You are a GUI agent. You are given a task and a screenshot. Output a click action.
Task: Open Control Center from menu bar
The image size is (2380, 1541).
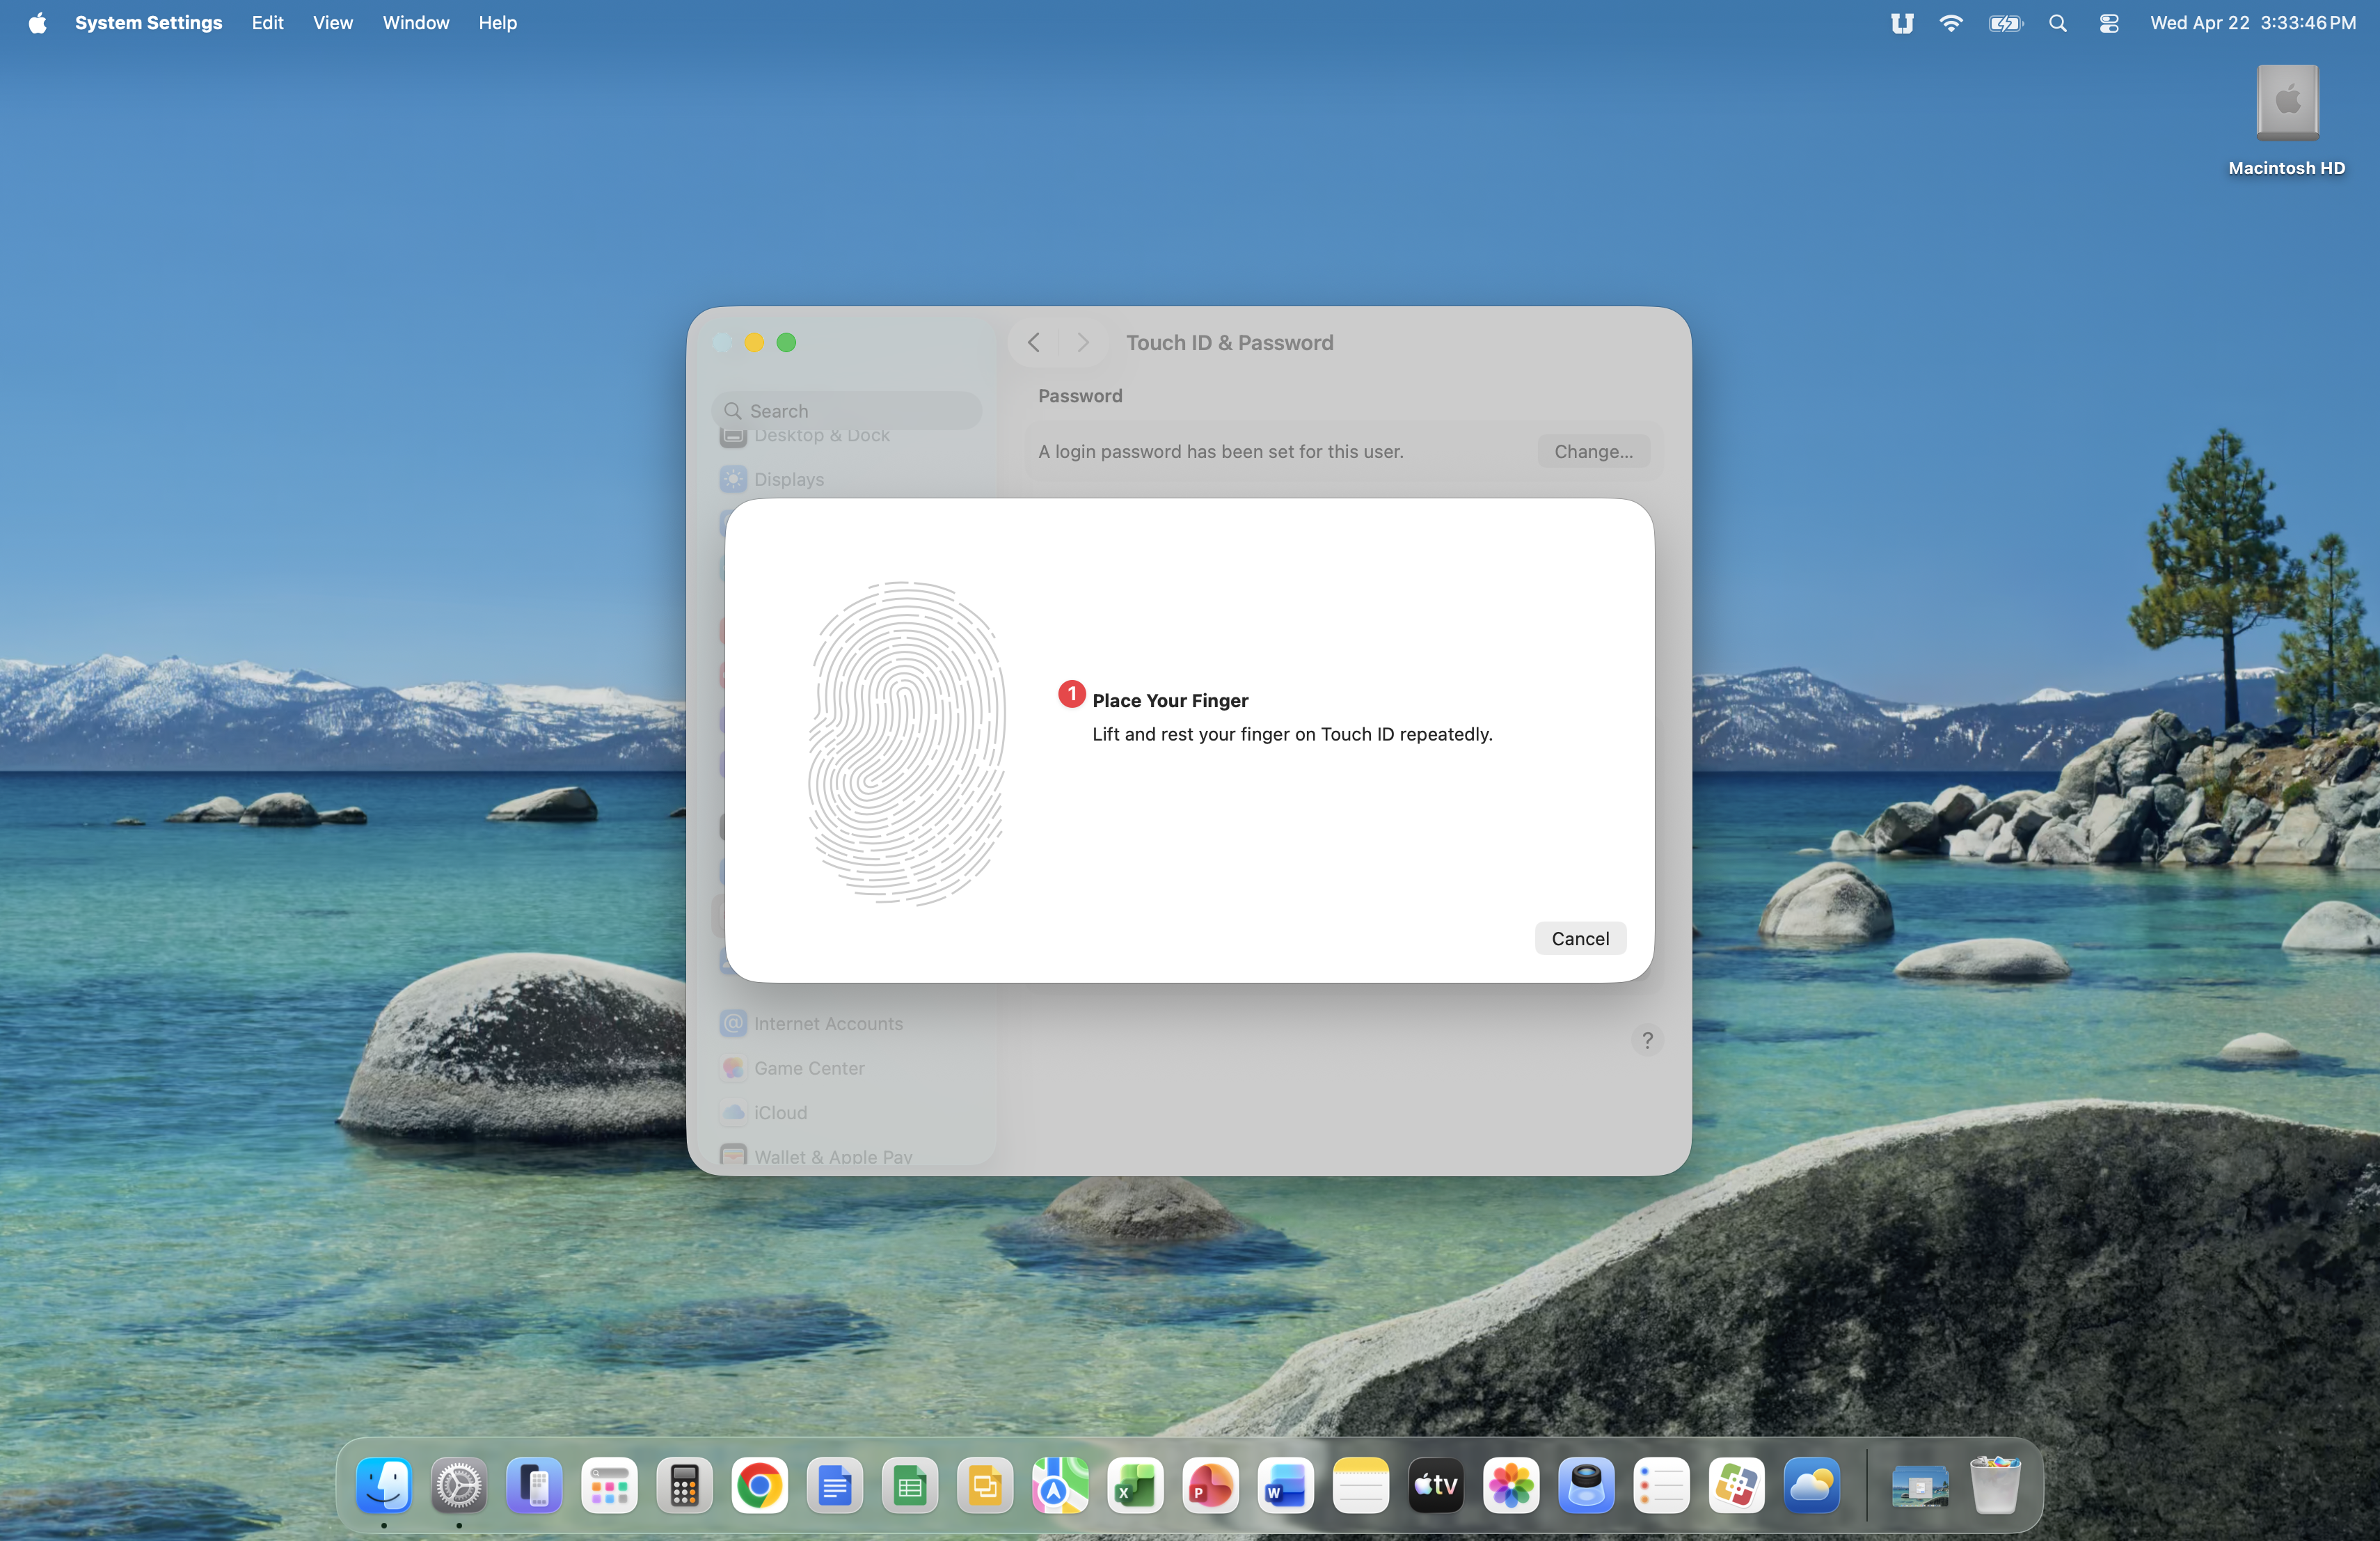(2109, 23)
